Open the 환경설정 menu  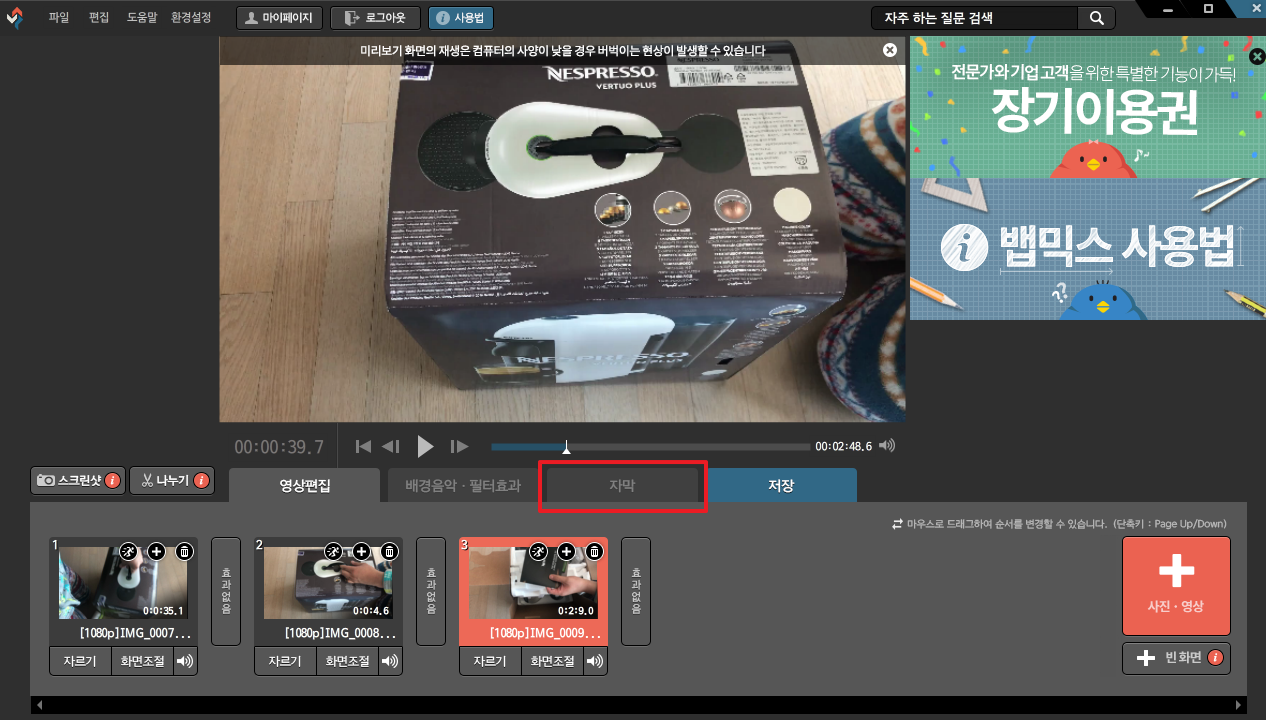pos(191,18)
